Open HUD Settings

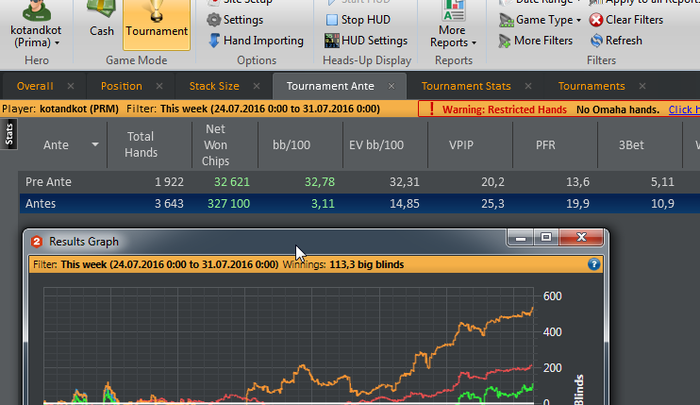pyautogui.click(x=366, y=41)
